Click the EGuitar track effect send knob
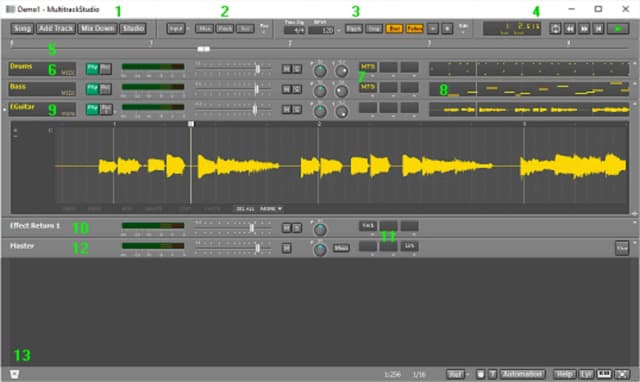The height and width of the screenshot is (382, 640). [x=342, y=111]
